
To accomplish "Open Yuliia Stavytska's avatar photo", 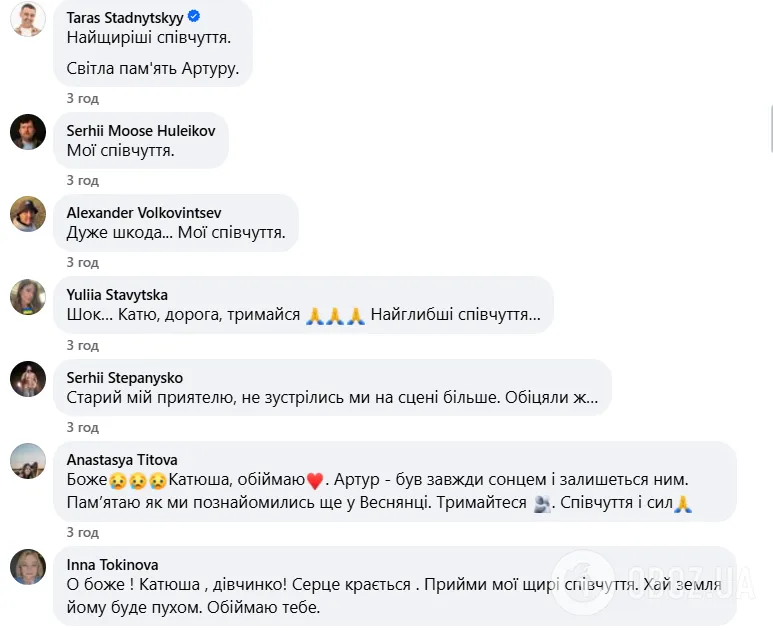I will pyautogui.click(x=28, y=296).
